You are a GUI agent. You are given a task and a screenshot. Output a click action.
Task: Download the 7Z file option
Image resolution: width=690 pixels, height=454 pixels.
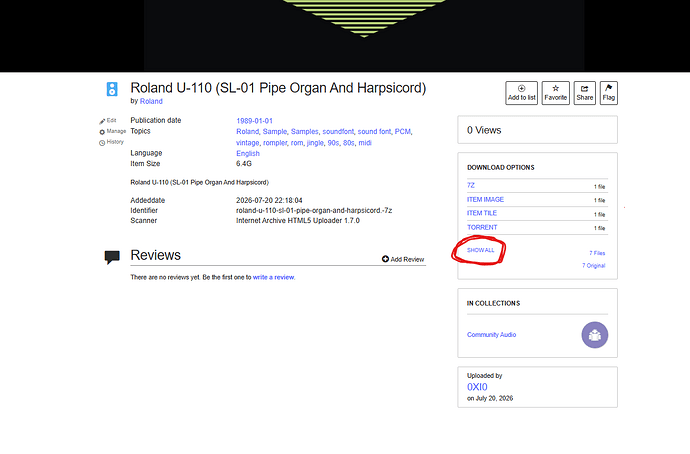[471, 185]
